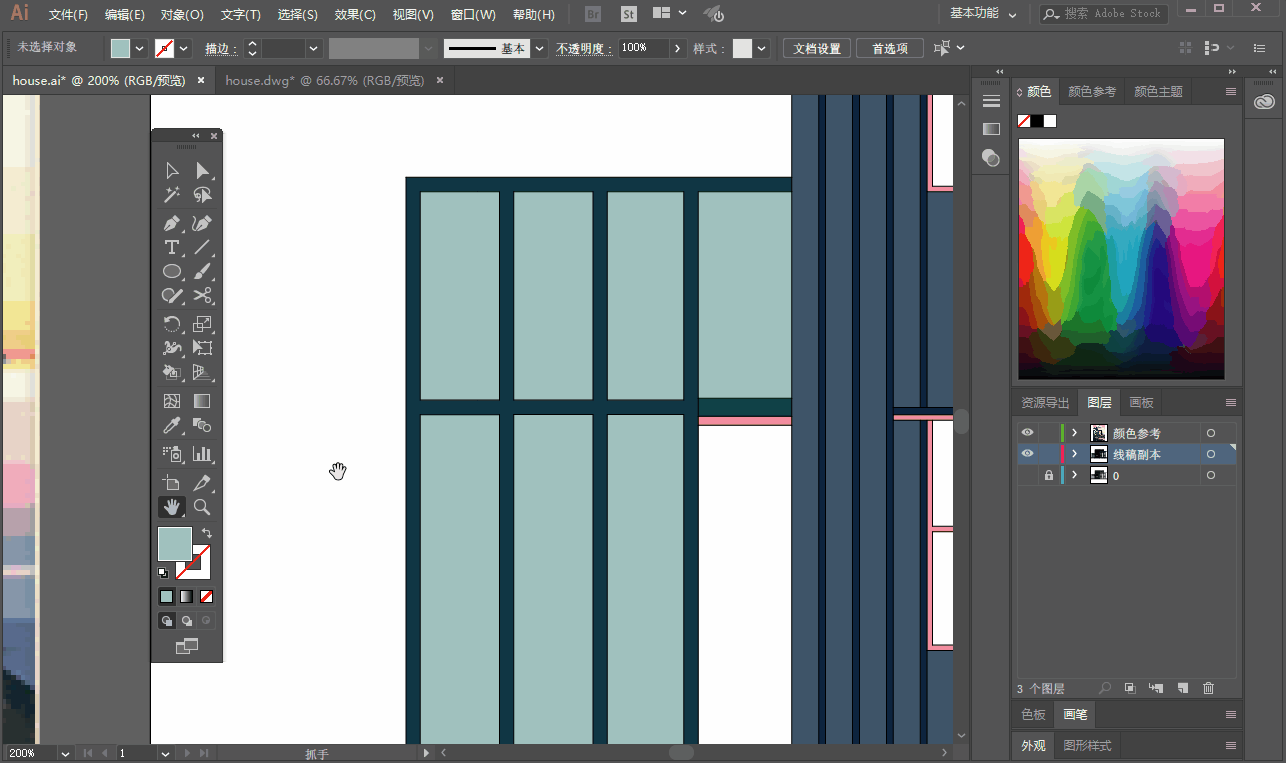Unlock layer 0 using lock icon
The width and height of the screenshot is (1286, 763).
pos(1048,476)
